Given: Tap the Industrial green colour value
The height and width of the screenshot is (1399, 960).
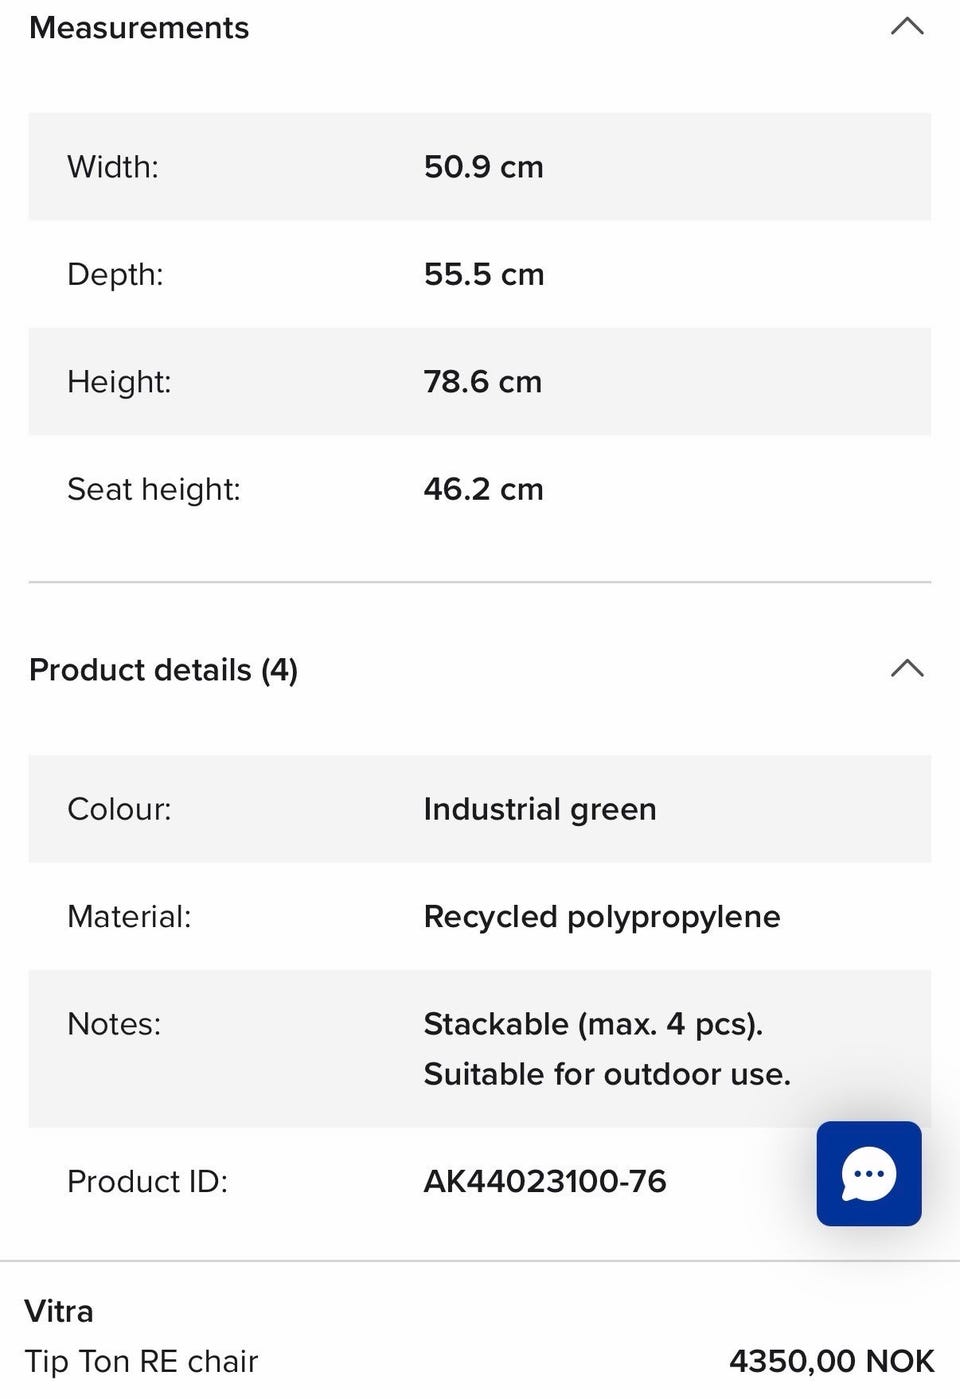Looking at the screenshot, I should (x=540, y=809).
